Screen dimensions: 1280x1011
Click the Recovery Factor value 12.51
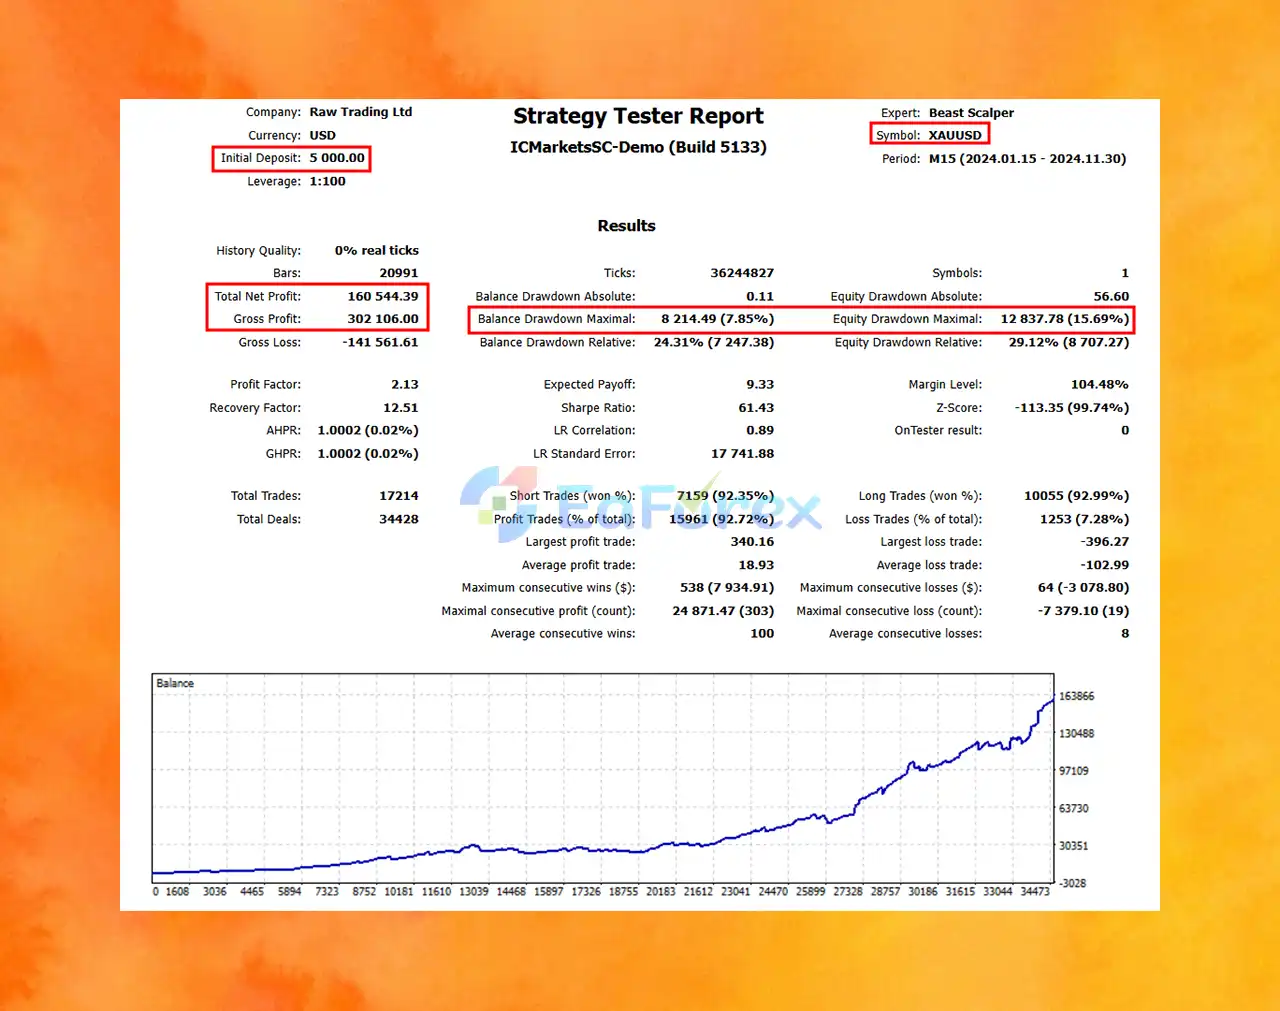[x=401, y=408]
